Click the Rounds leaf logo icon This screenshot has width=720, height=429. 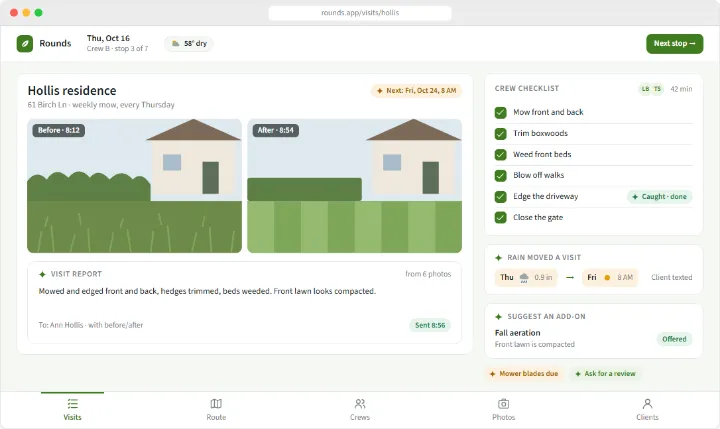point(25,44)
